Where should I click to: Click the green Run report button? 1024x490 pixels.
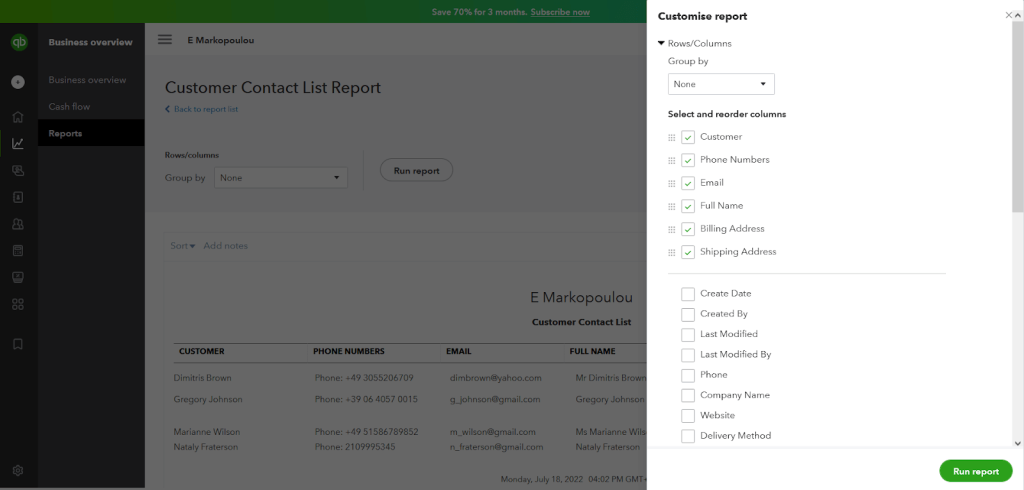(x=976, y=471)
